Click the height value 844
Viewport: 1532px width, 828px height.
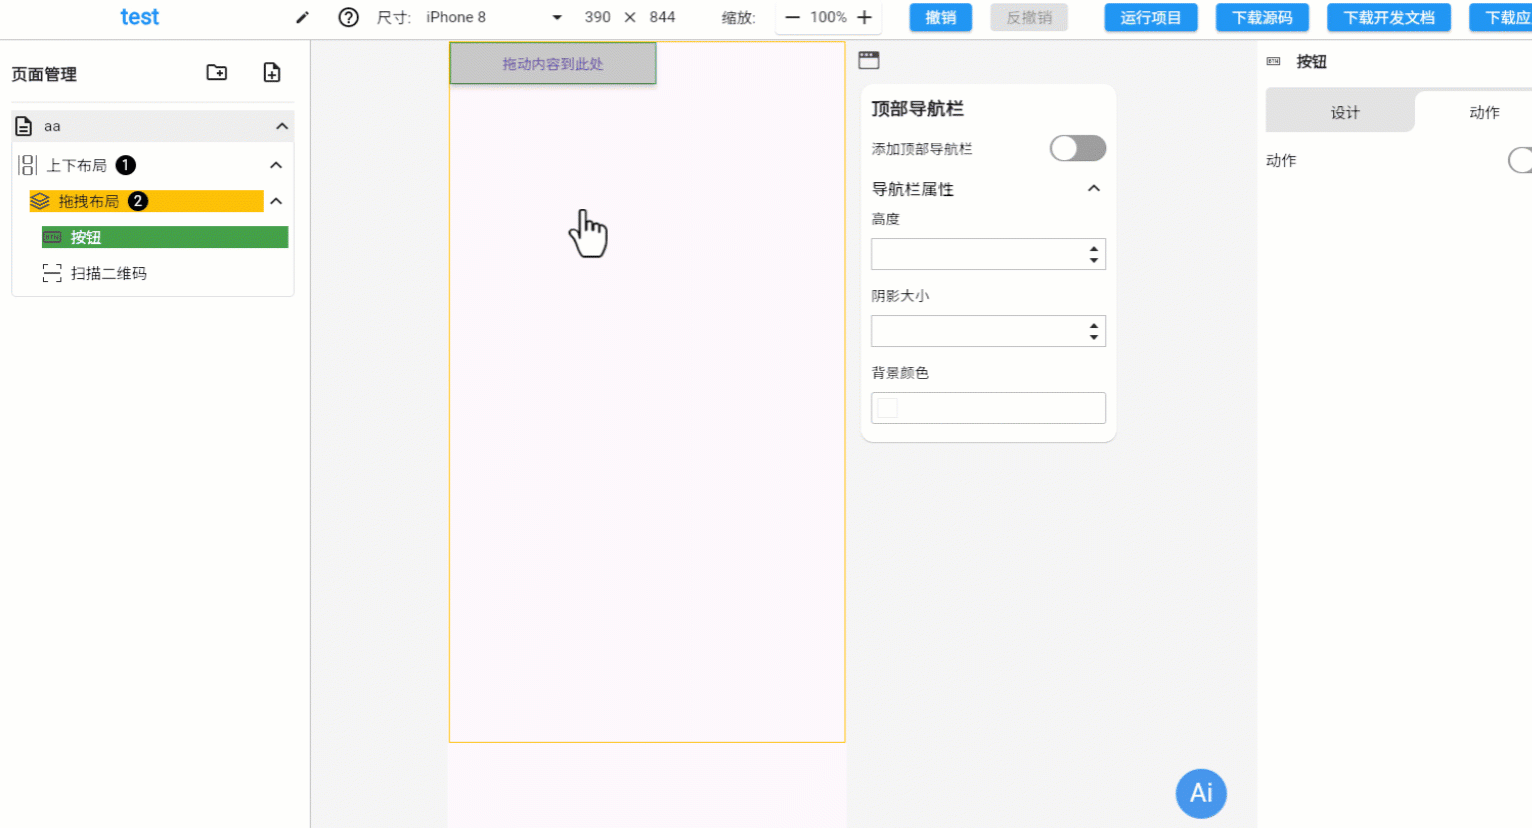point(662,17)
